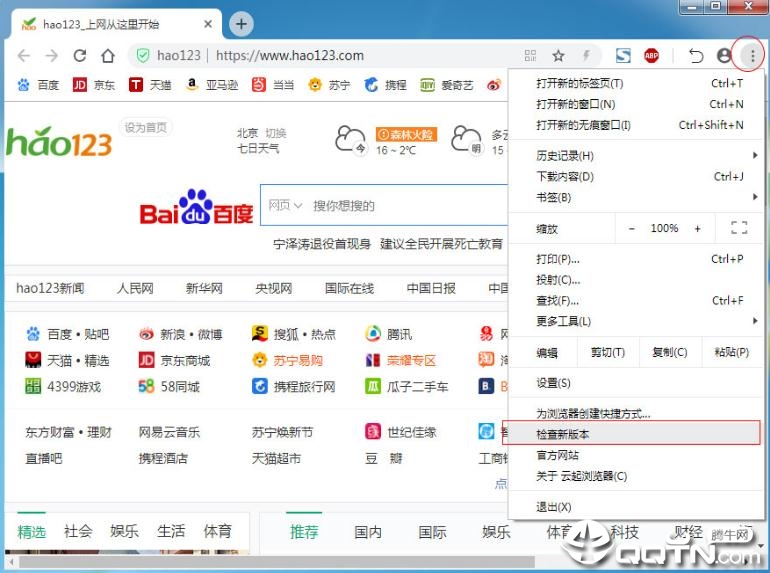Viewport: 770px width, 573px height.
Task: Open the 苏宁 bookmark
Action: (329, 85)
